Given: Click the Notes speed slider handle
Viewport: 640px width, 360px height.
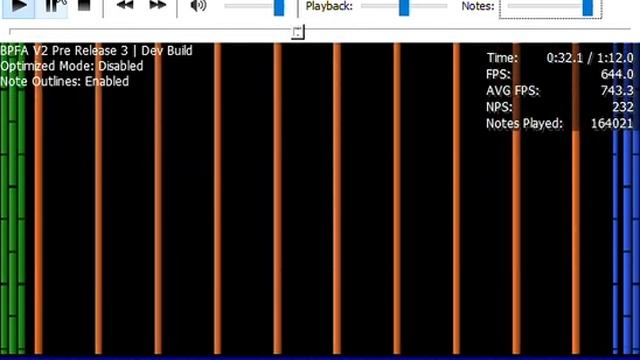Looking at the screenshot, I should (x=588, y=7).
